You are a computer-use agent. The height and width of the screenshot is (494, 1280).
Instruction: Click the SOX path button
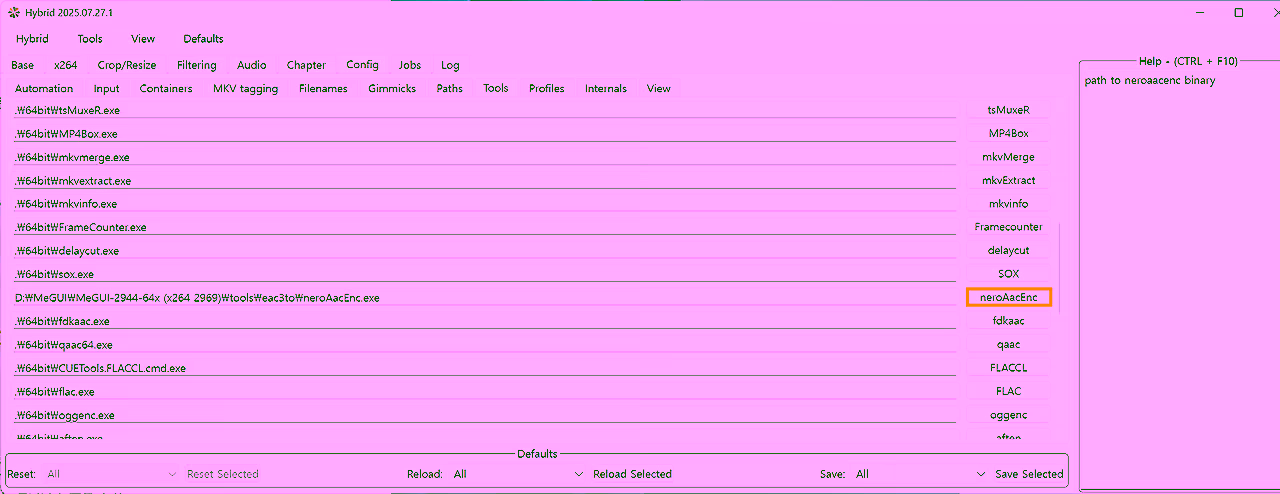1008,274
